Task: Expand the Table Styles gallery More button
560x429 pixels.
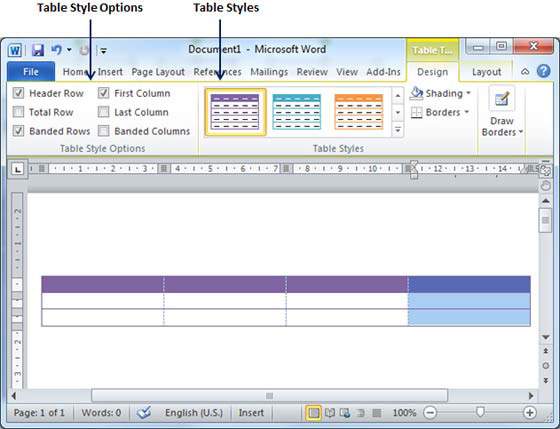Action: pyautogui.click(x=398, y=130)
